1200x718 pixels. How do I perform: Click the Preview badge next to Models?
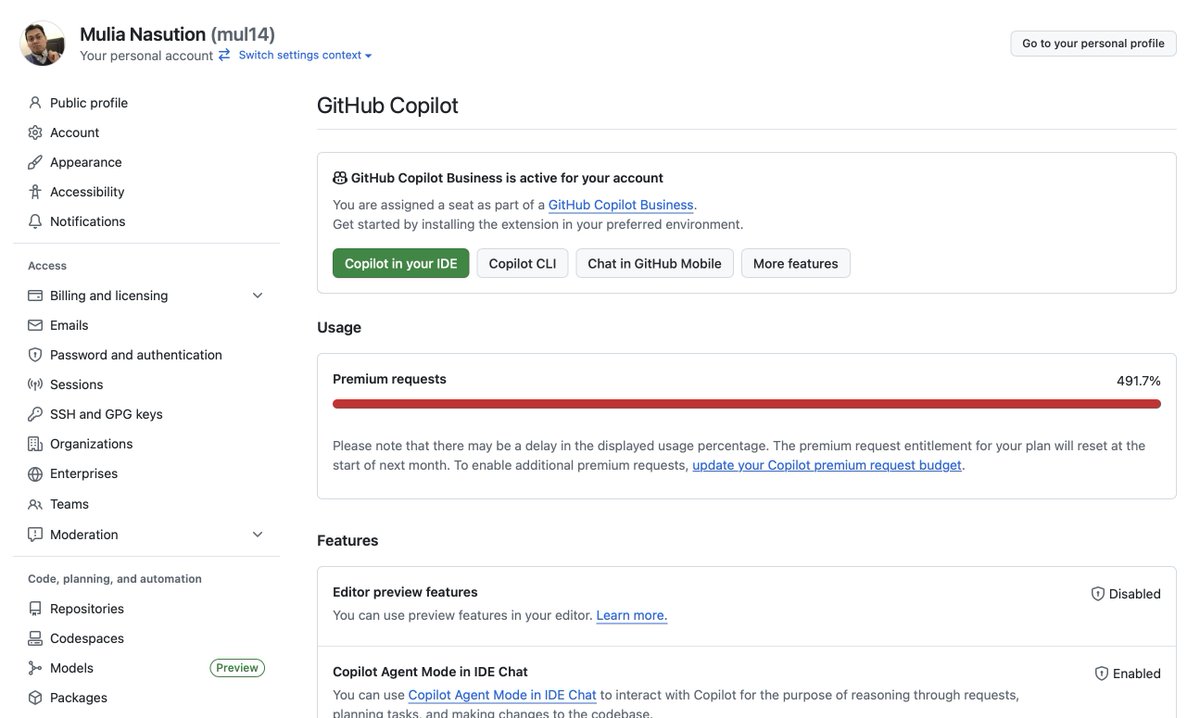pyautogui.click(x=237, y=668)
